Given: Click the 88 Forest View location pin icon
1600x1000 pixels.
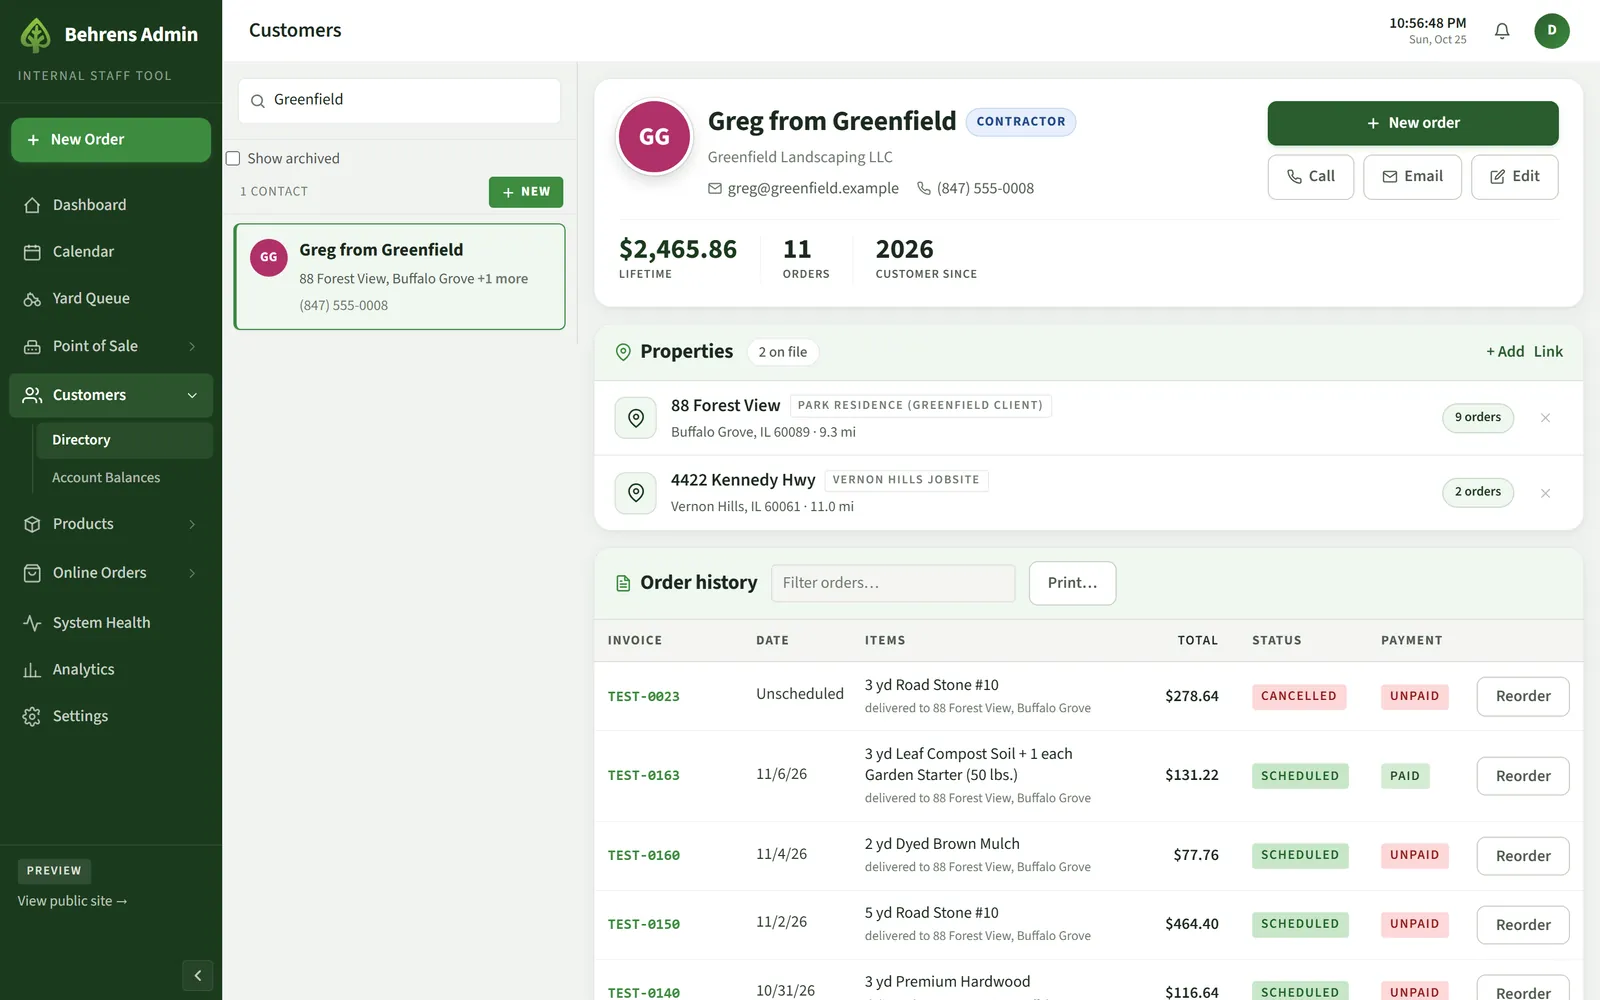Looking at the screenshot, I should 635,418.
